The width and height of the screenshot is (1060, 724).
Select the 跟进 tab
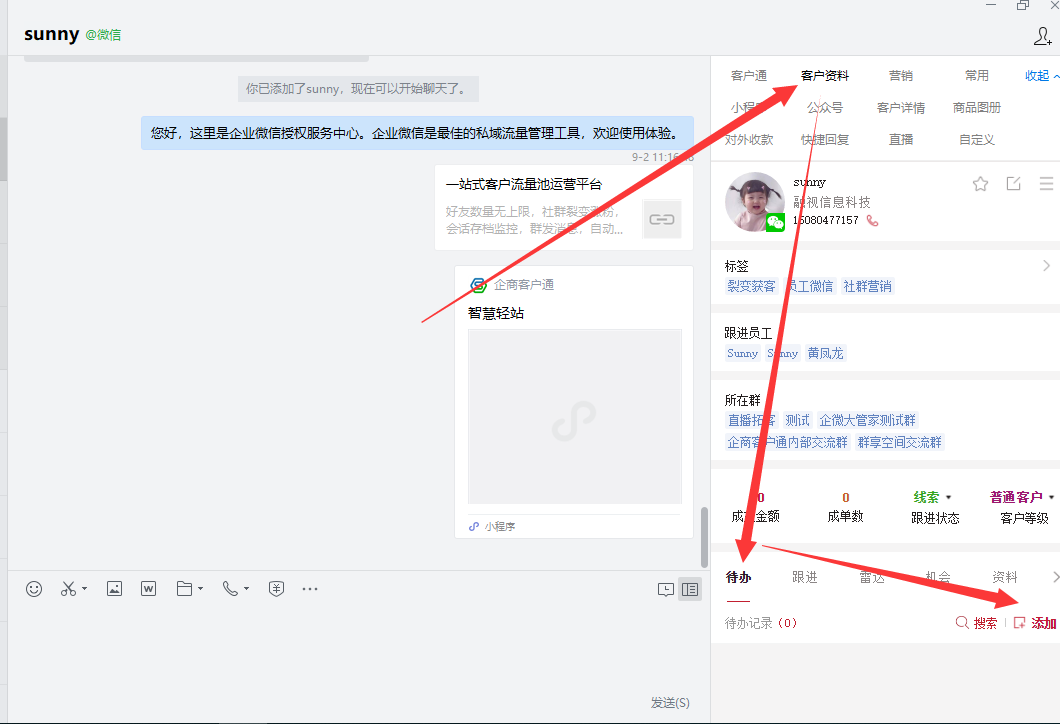(x=804, y=577)
